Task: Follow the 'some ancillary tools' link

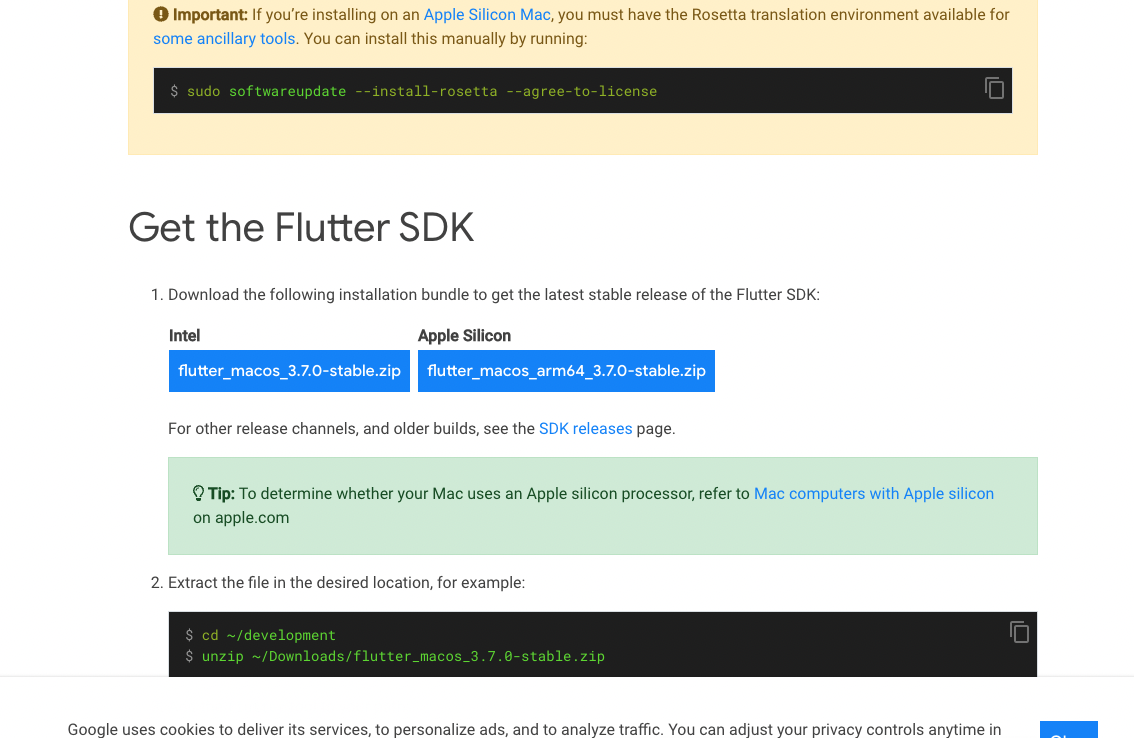Action: coord(224,38)
